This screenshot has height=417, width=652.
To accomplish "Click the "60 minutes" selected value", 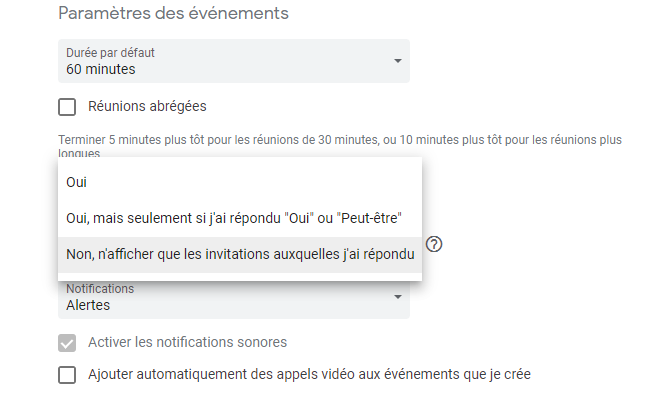I will [101, 69].
